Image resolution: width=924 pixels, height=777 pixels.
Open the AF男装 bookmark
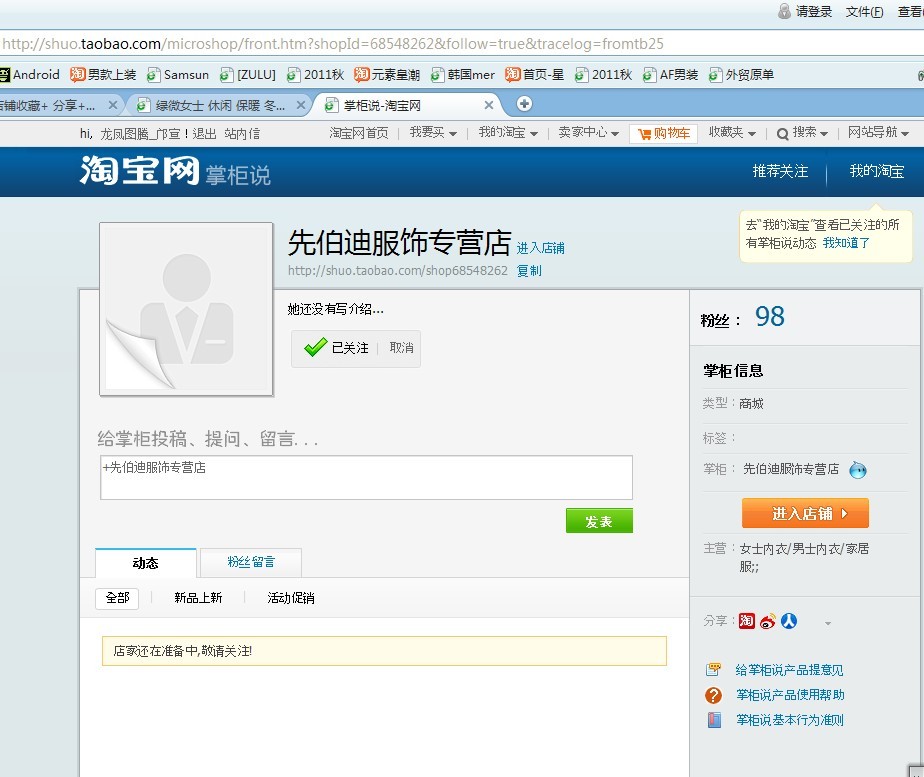coord(671,75)
